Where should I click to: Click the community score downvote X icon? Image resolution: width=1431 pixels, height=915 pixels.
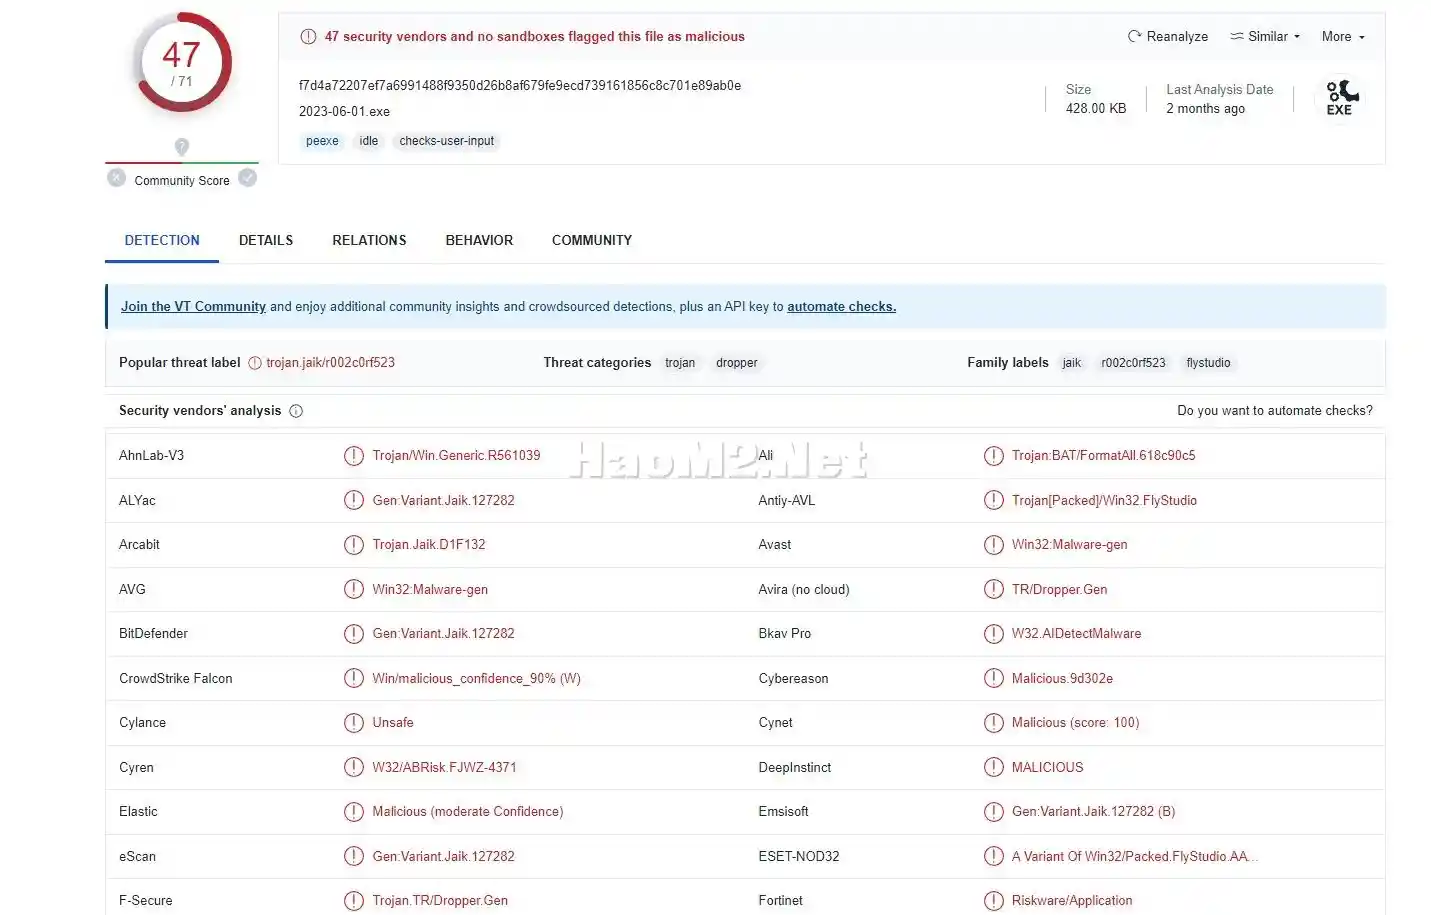tap(116, 178)
